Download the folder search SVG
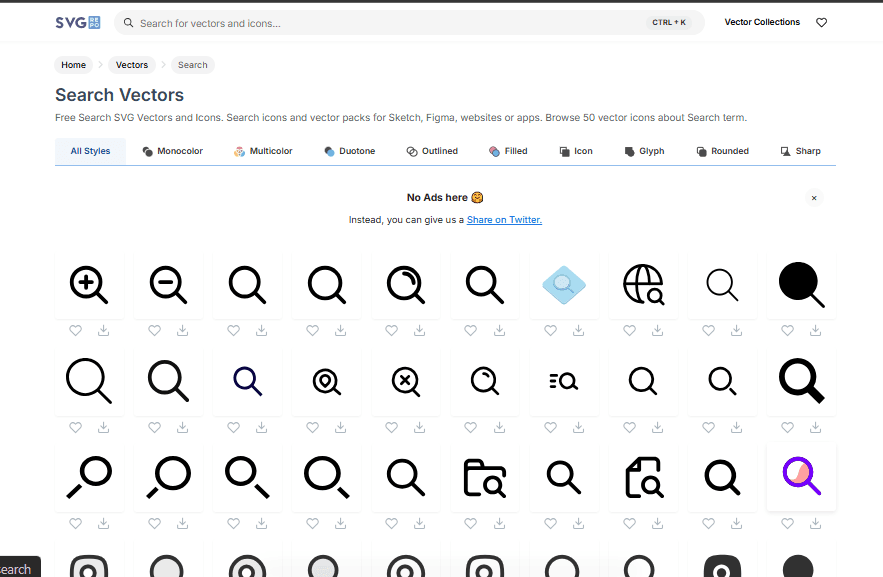Image resolution: width=883 pixels, height=577 pixels. 500,524
